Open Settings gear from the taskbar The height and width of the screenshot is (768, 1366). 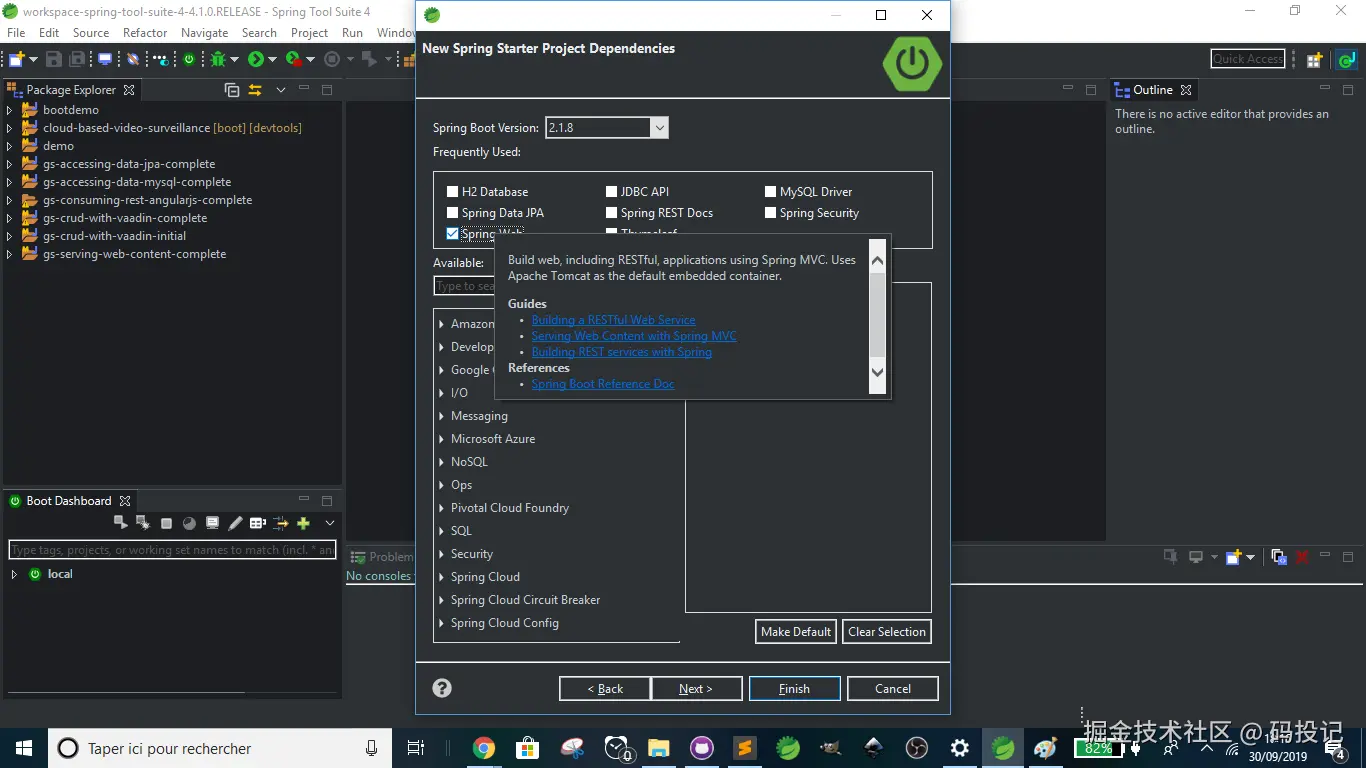click(x=960, y=748)
